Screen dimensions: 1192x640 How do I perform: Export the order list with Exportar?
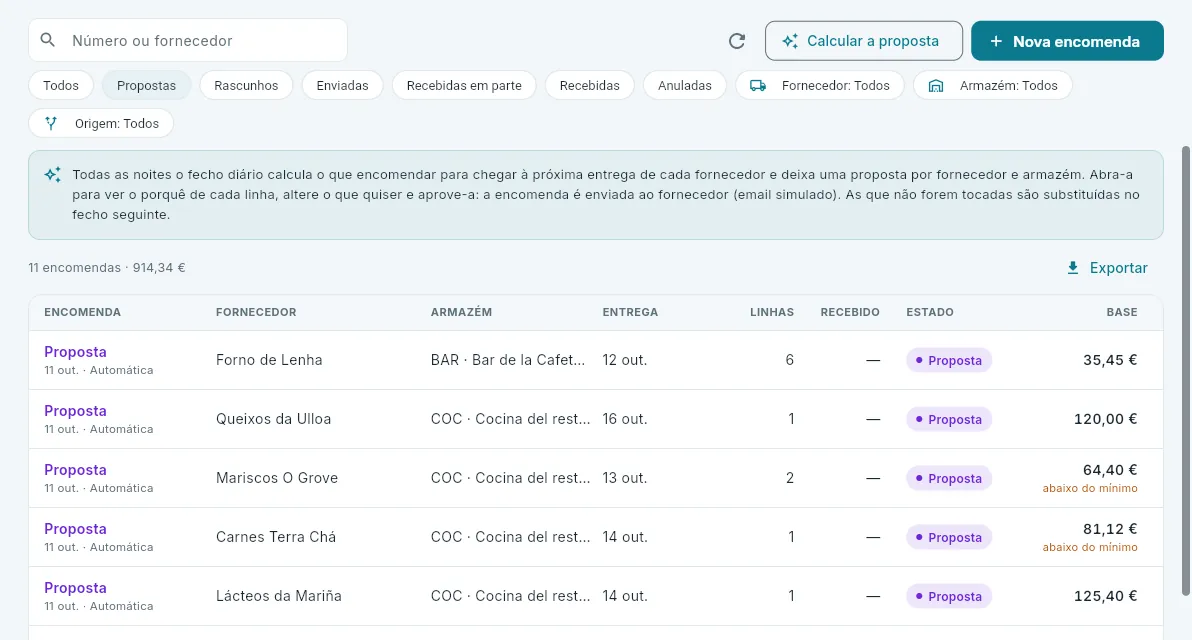1107,268
